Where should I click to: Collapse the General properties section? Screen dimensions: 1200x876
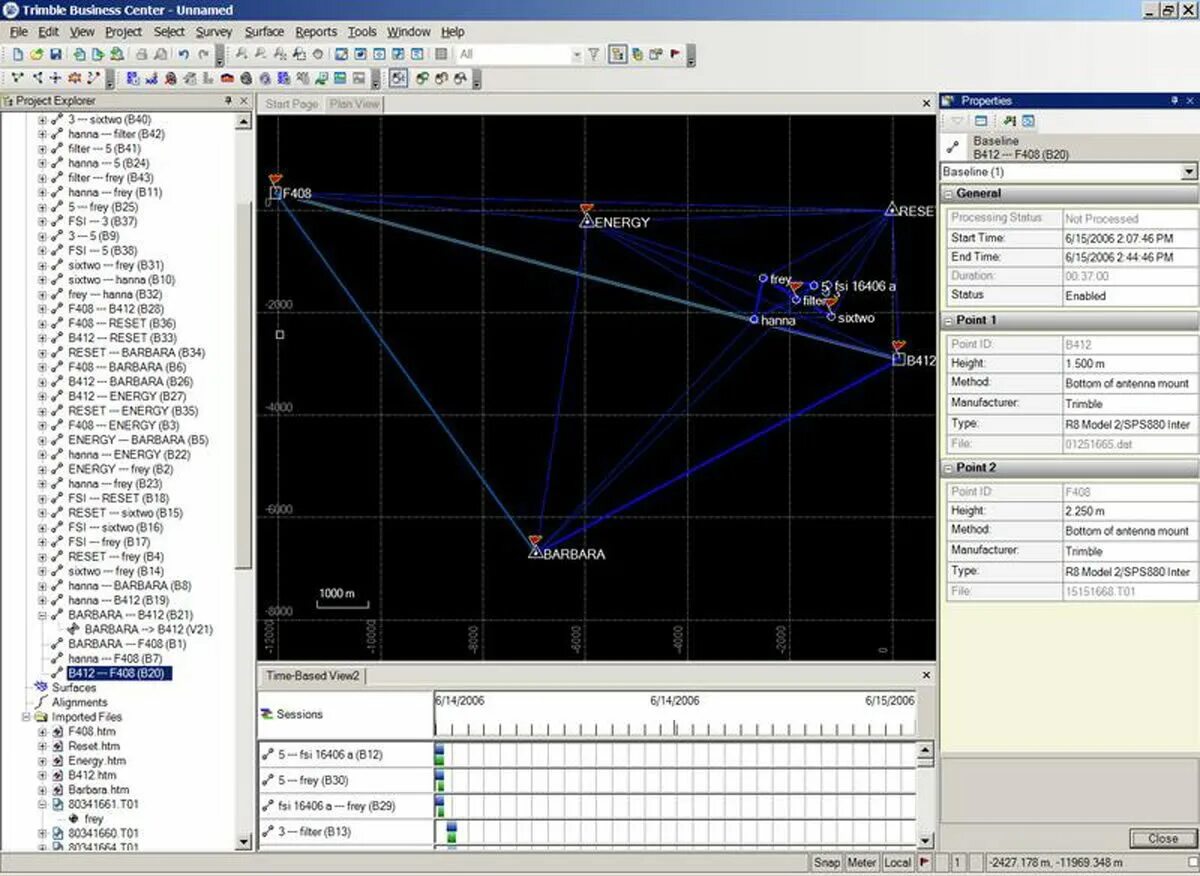[949, 193]
